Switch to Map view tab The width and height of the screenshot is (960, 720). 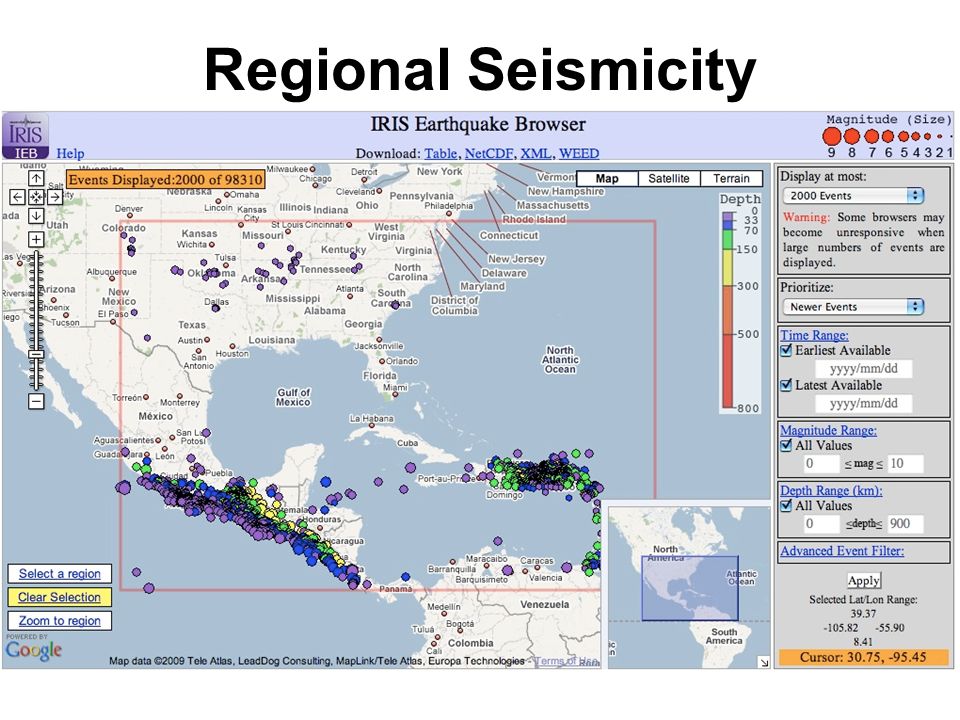click(x=607, y=179)
